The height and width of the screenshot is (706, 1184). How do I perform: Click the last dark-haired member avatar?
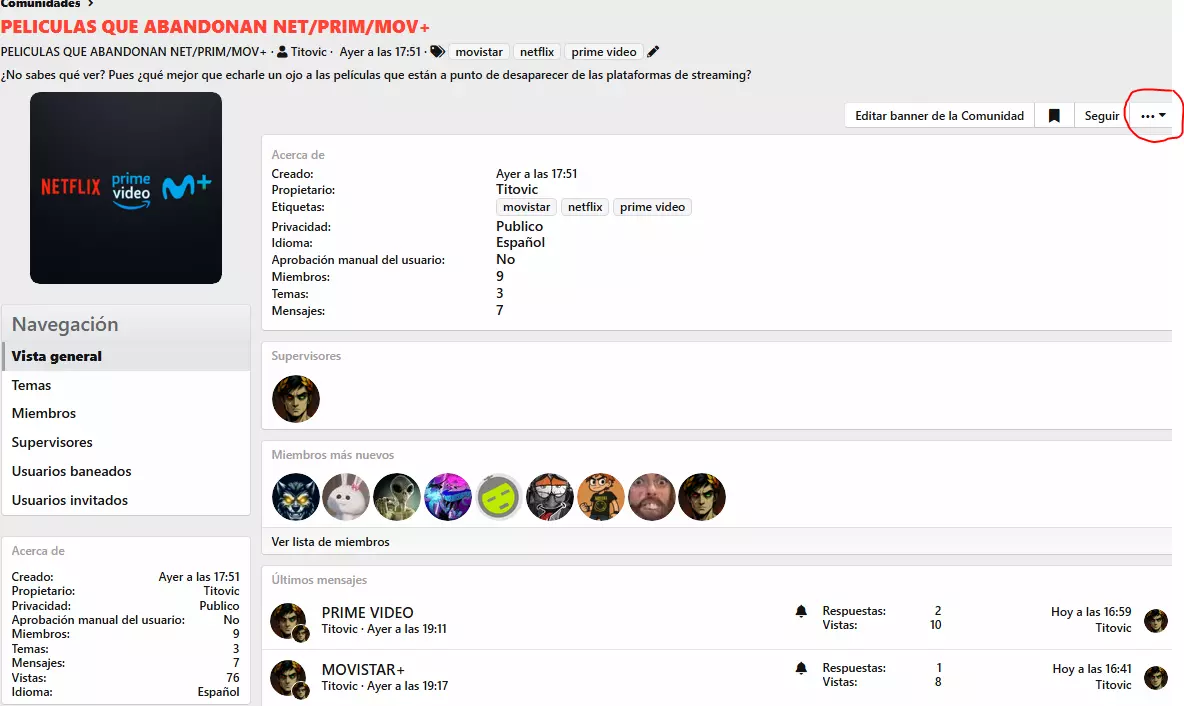tap(702, 497)
